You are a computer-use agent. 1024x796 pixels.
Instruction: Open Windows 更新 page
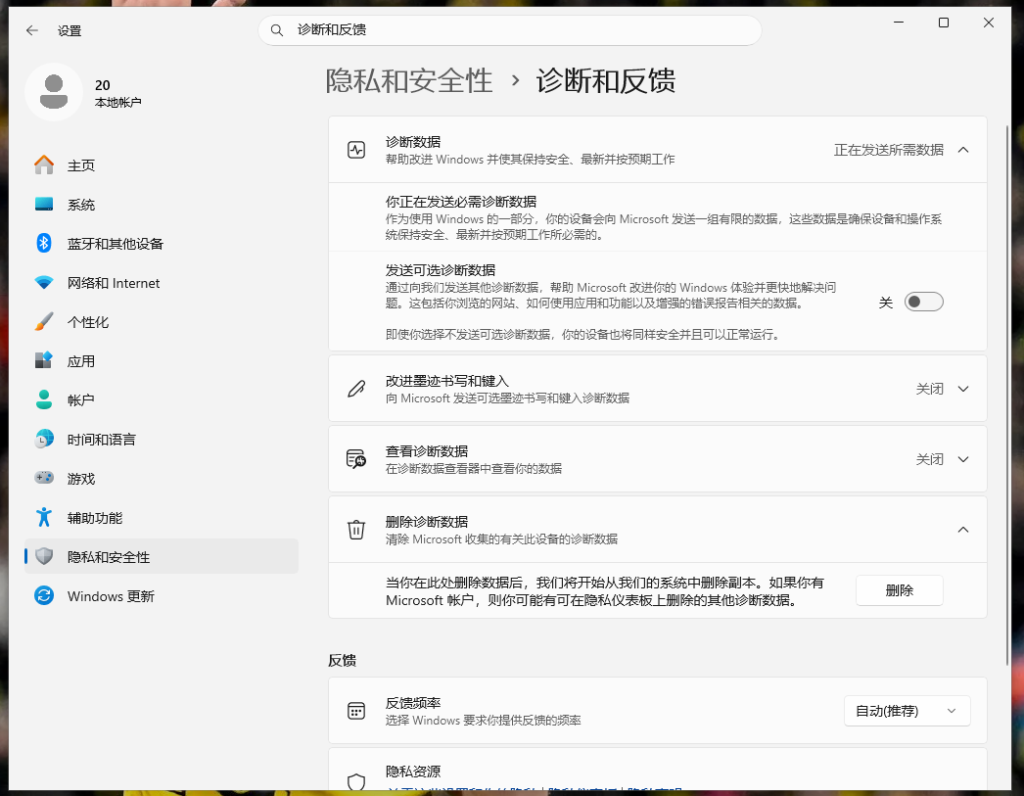(x=161, y=596)
